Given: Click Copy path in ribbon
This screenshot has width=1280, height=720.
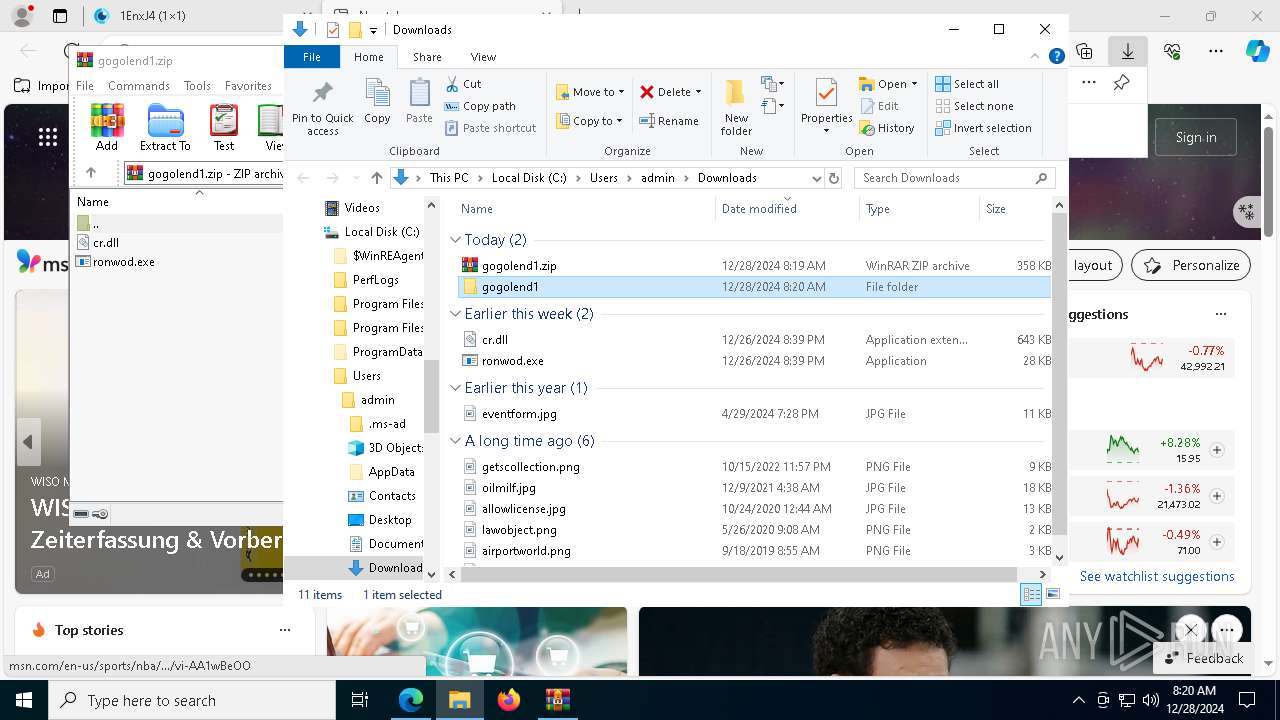Looking at the screenshot, I should tap(480, 106).
